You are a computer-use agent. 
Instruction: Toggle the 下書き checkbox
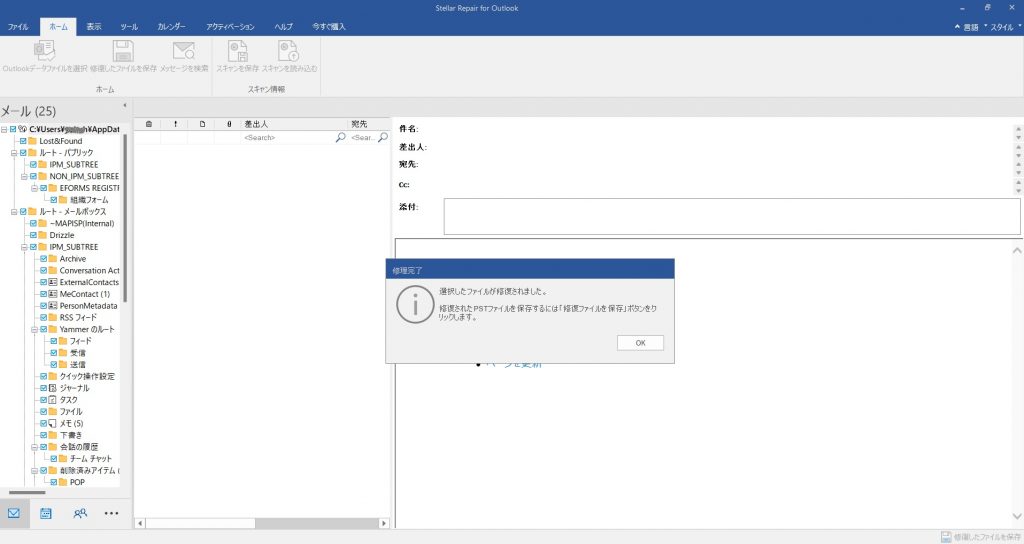44,435
